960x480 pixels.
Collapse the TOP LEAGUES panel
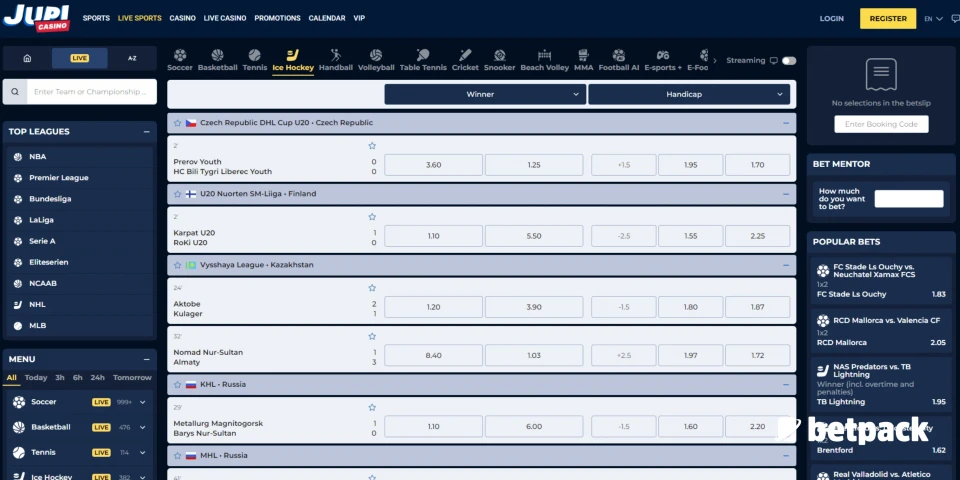[146, 132]
